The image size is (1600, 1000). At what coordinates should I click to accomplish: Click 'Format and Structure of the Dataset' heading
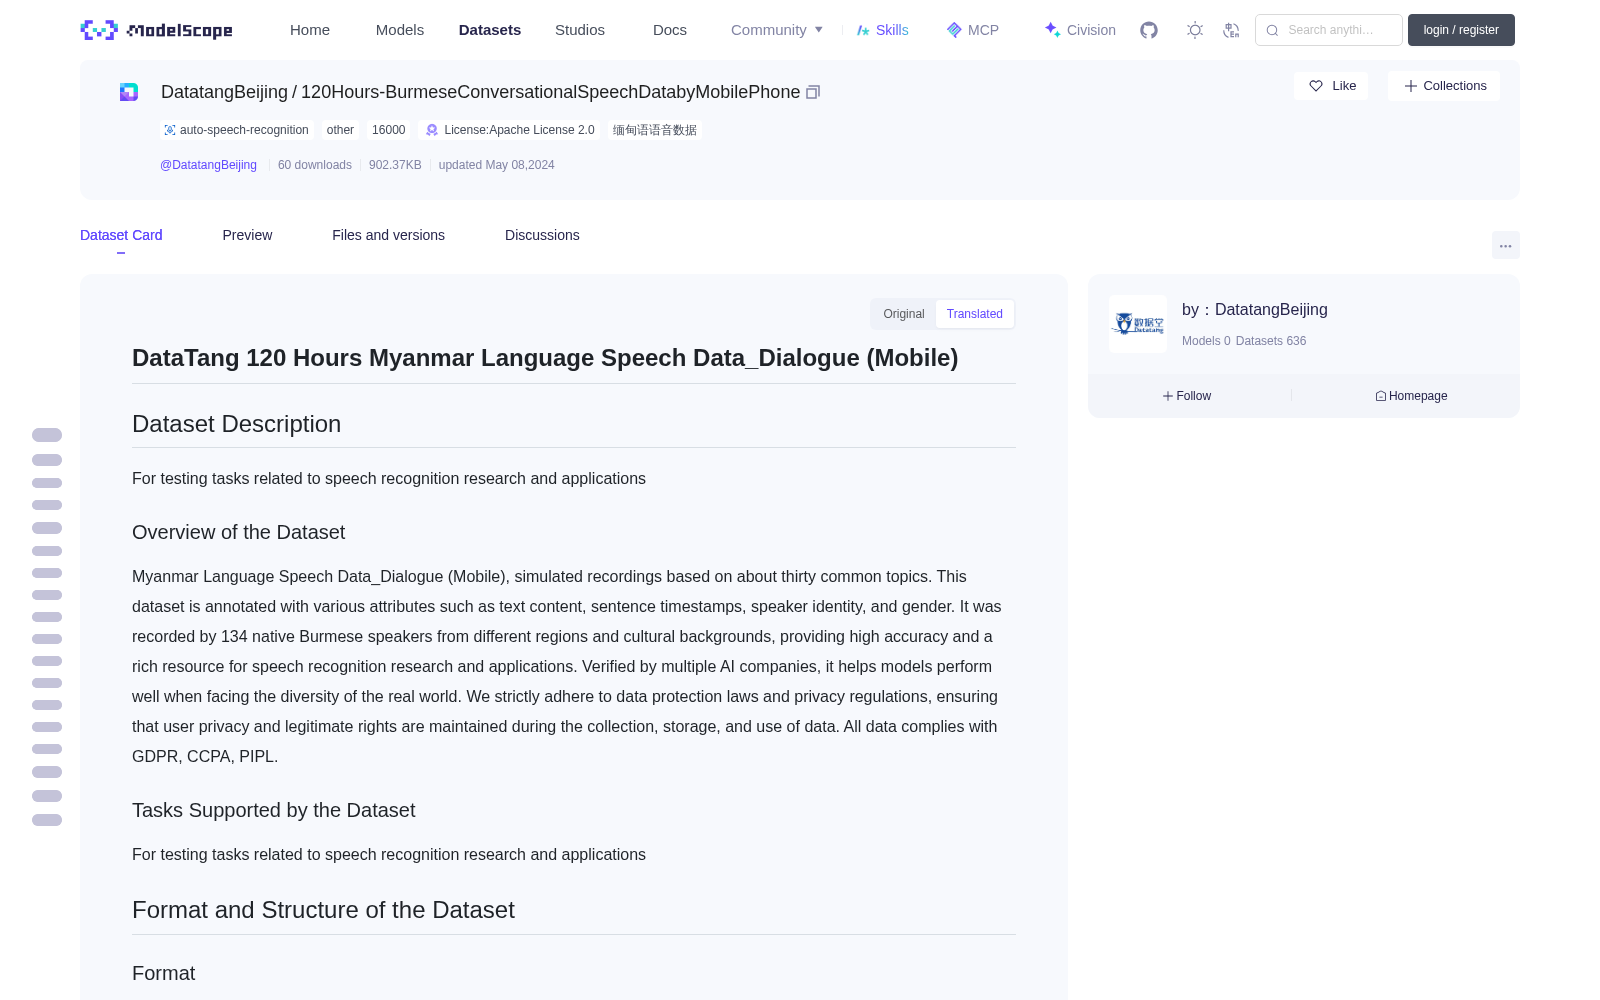coord(323,910)
